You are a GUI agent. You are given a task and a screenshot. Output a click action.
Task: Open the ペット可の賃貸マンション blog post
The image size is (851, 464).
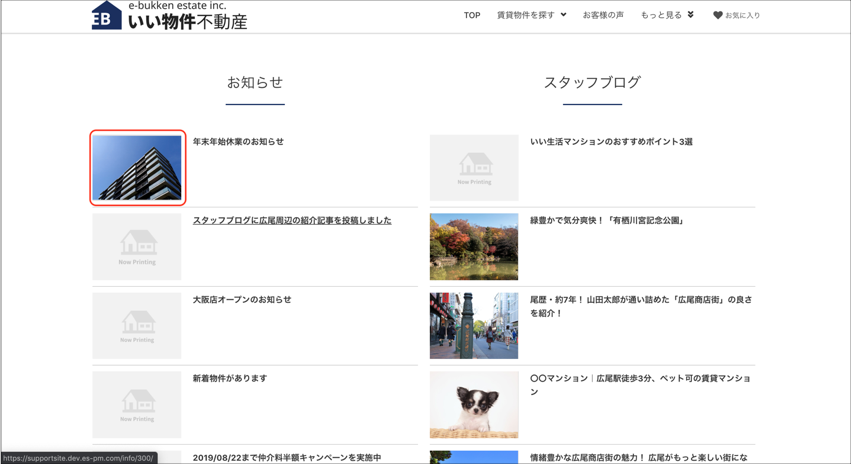coord(640,385)
